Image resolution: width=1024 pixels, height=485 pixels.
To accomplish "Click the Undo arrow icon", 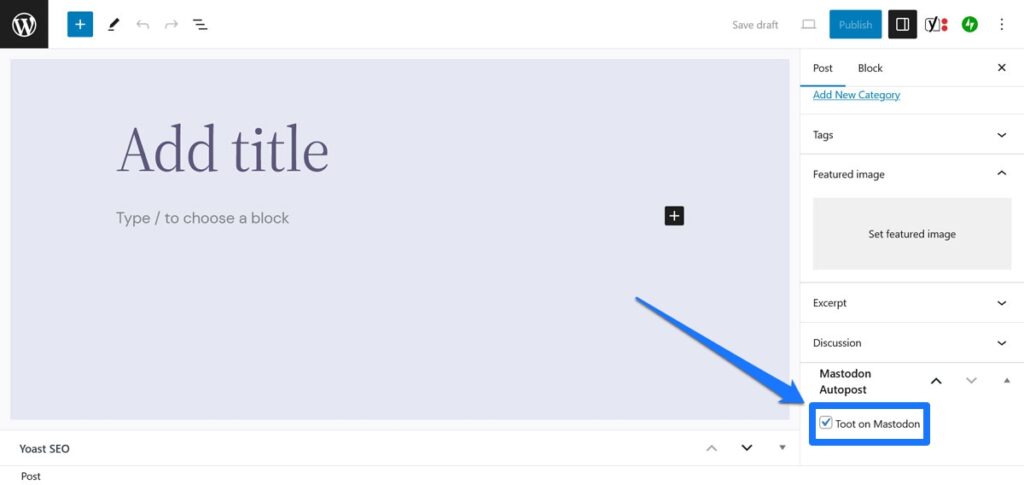I will tap(142, 24).
